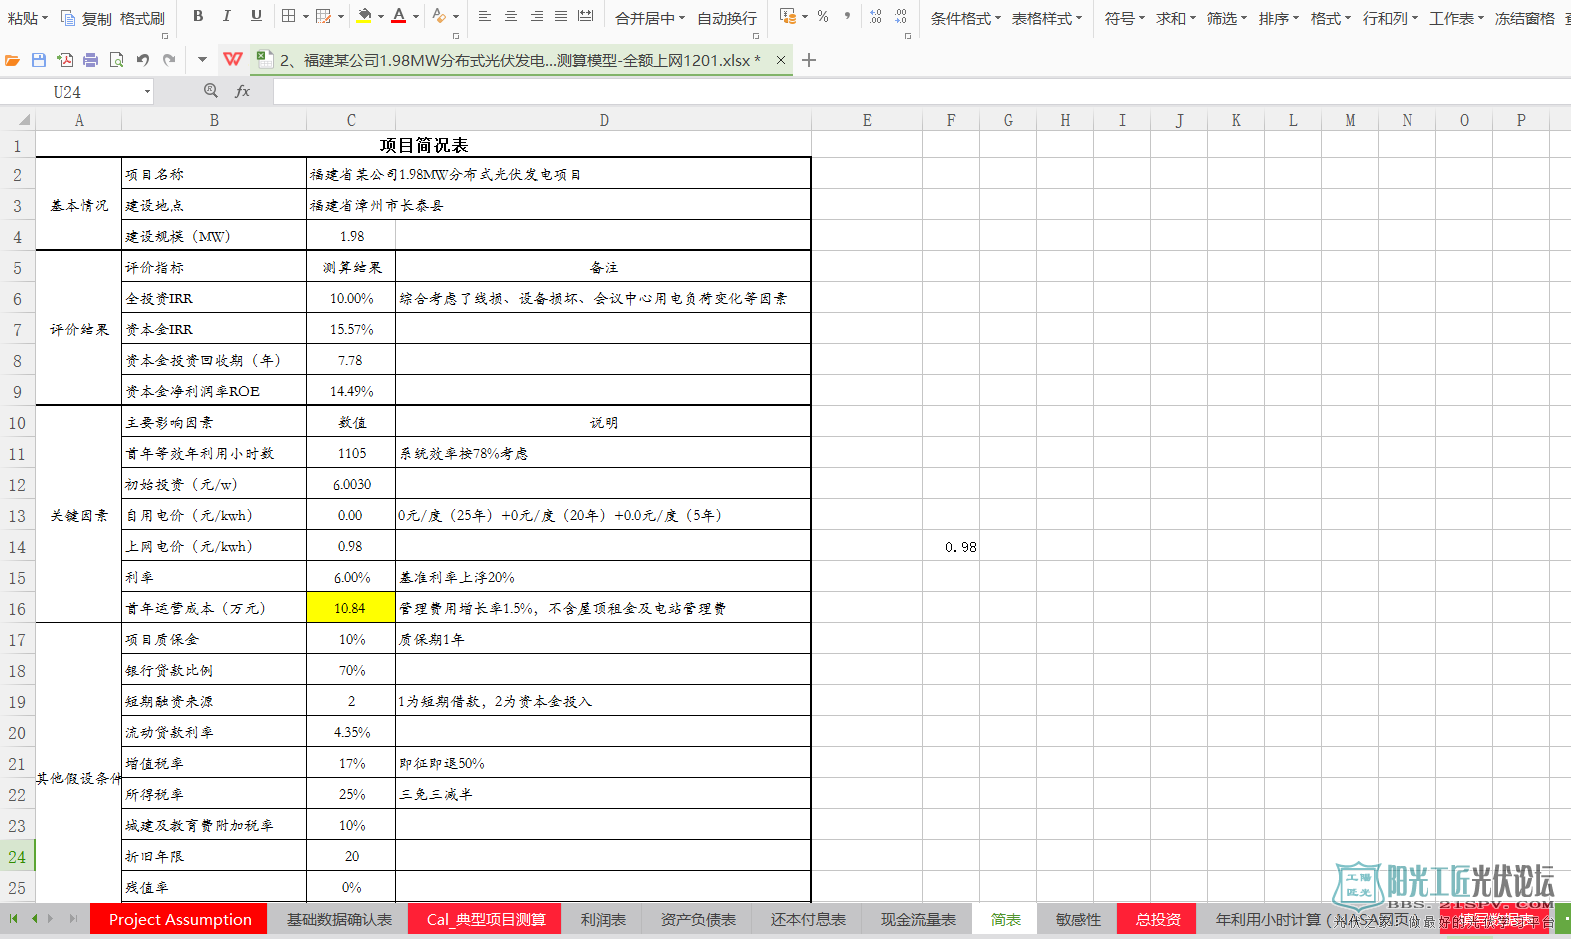Screen dimensions: 1571x939
Task: Switch to 还本付息表 sheet tab
Action: tap(808, 919)
